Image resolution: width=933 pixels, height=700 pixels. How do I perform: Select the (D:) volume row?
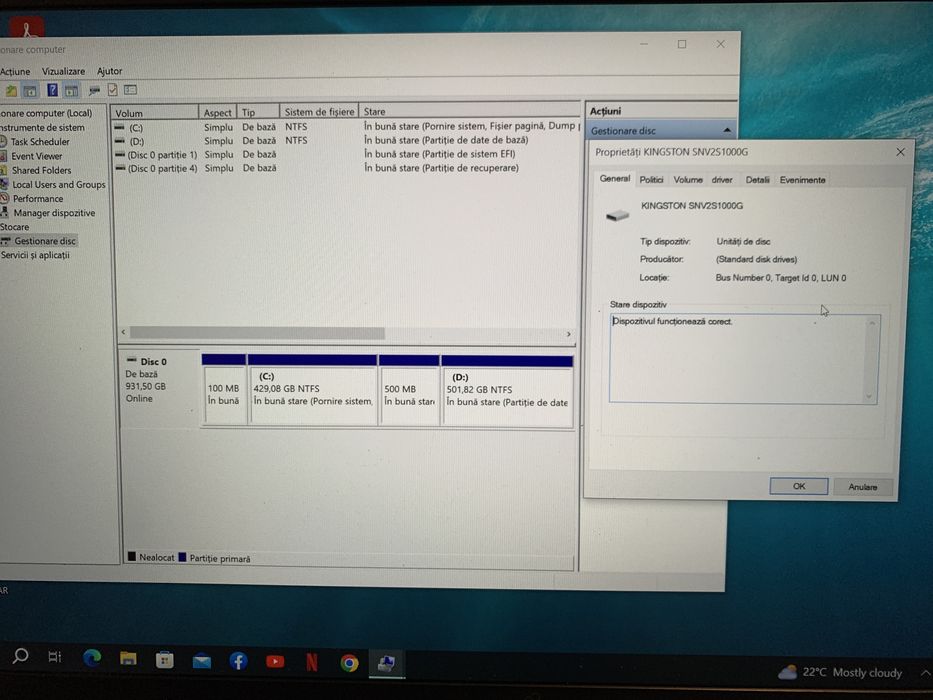tap(345, 140)
